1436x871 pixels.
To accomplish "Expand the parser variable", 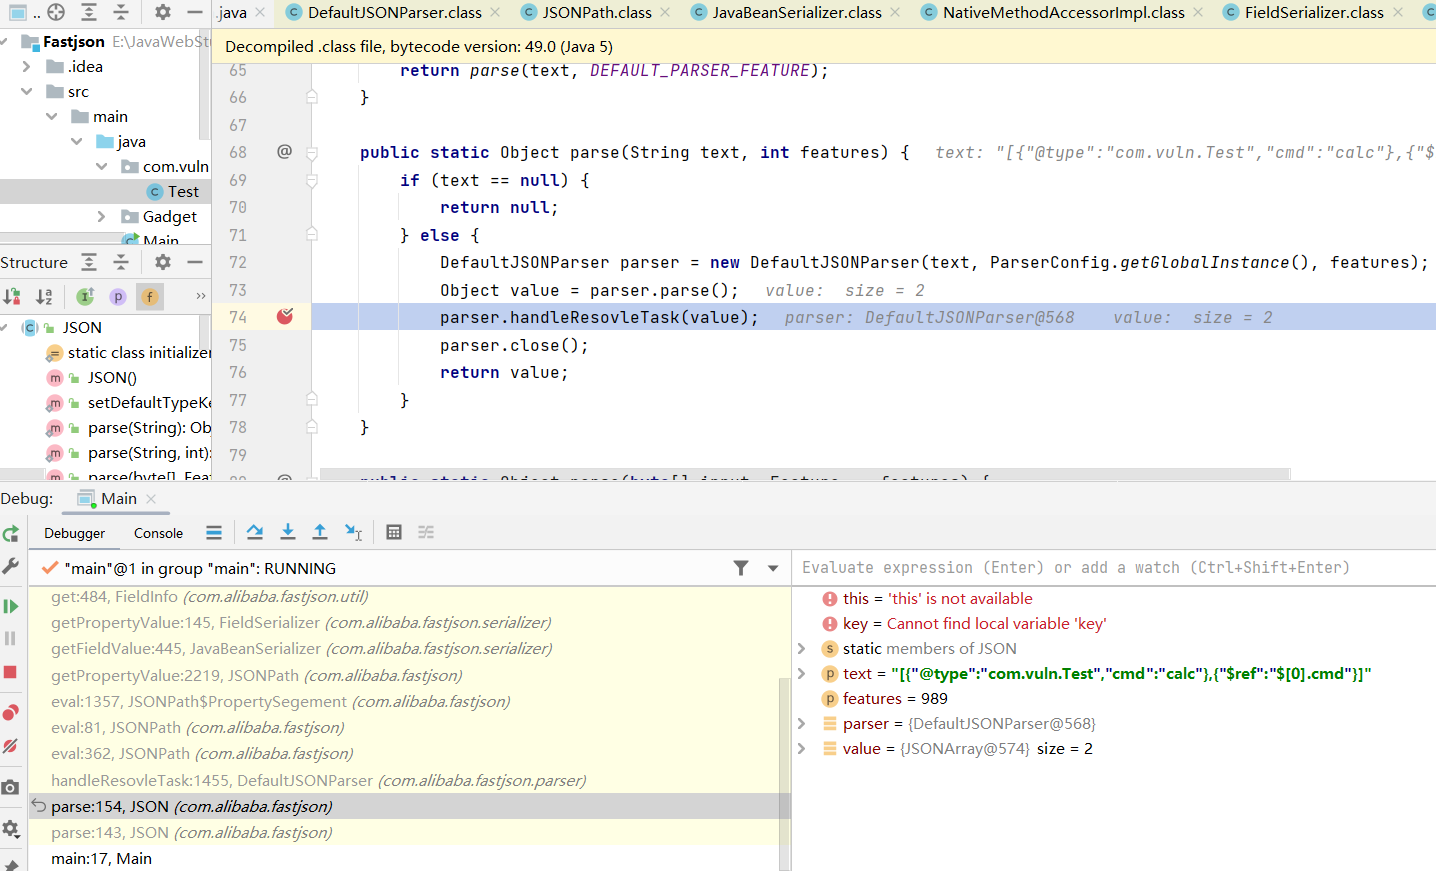I will click(801, 723).
